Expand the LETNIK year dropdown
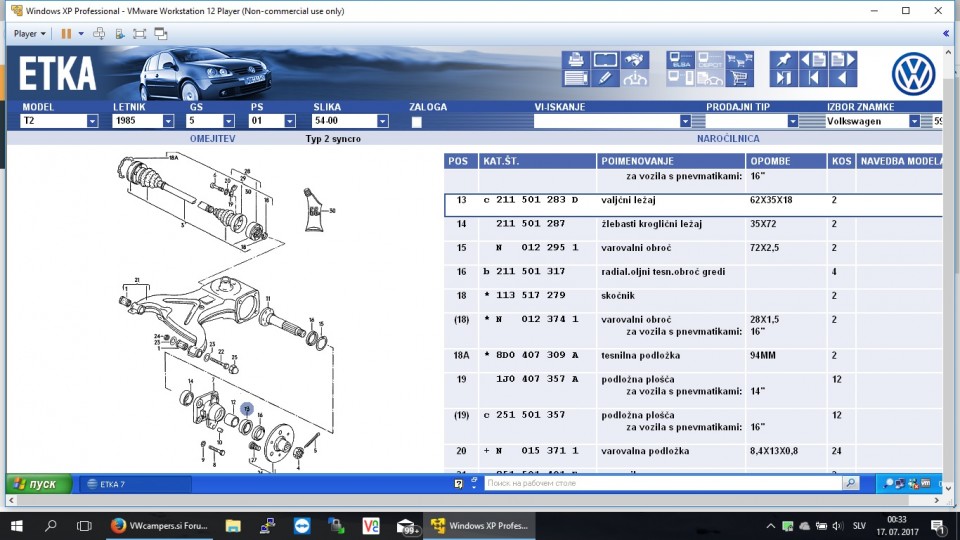The image size is (960, 540). tap(168, 121)
